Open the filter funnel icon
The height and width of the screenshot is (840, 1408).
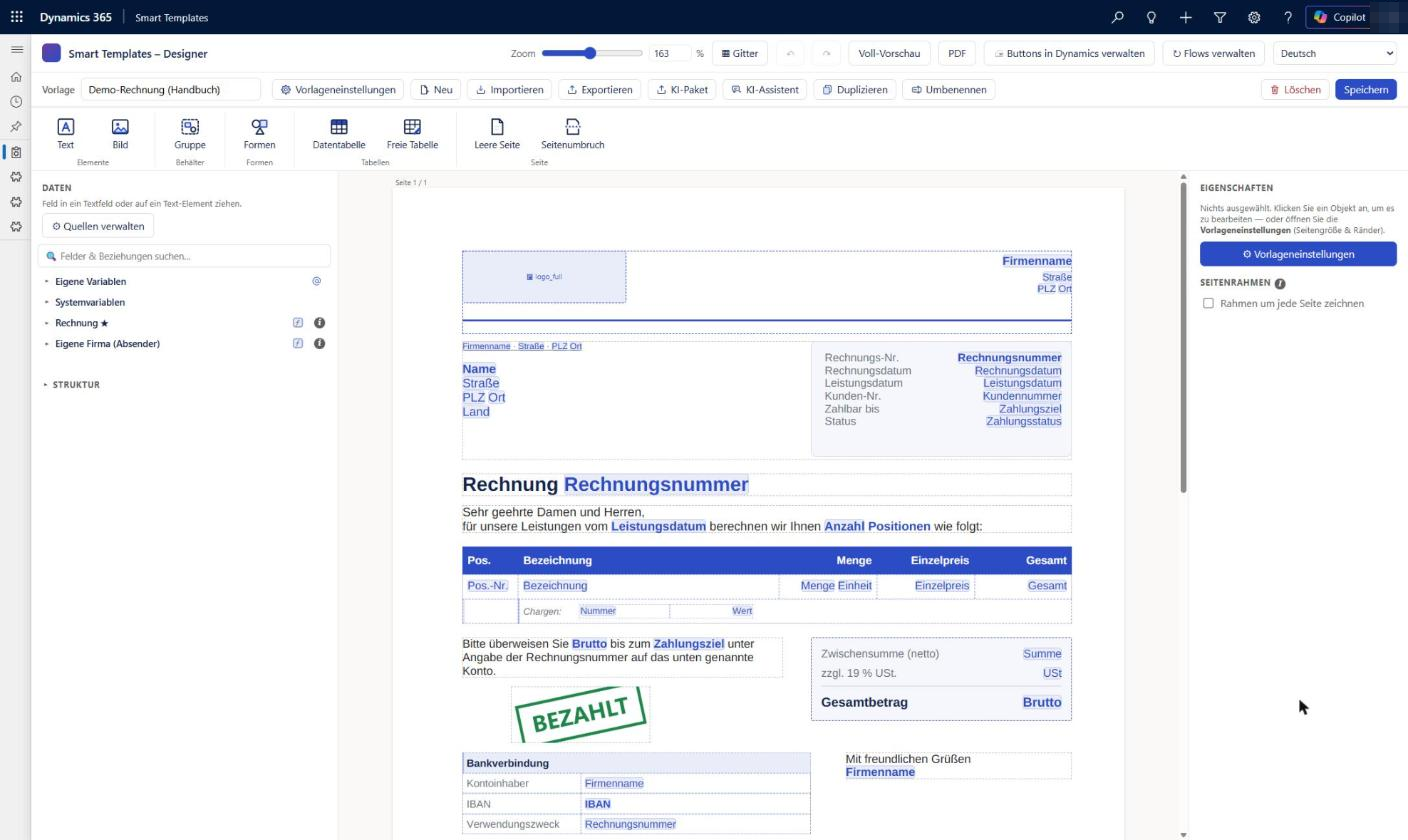1220,17
